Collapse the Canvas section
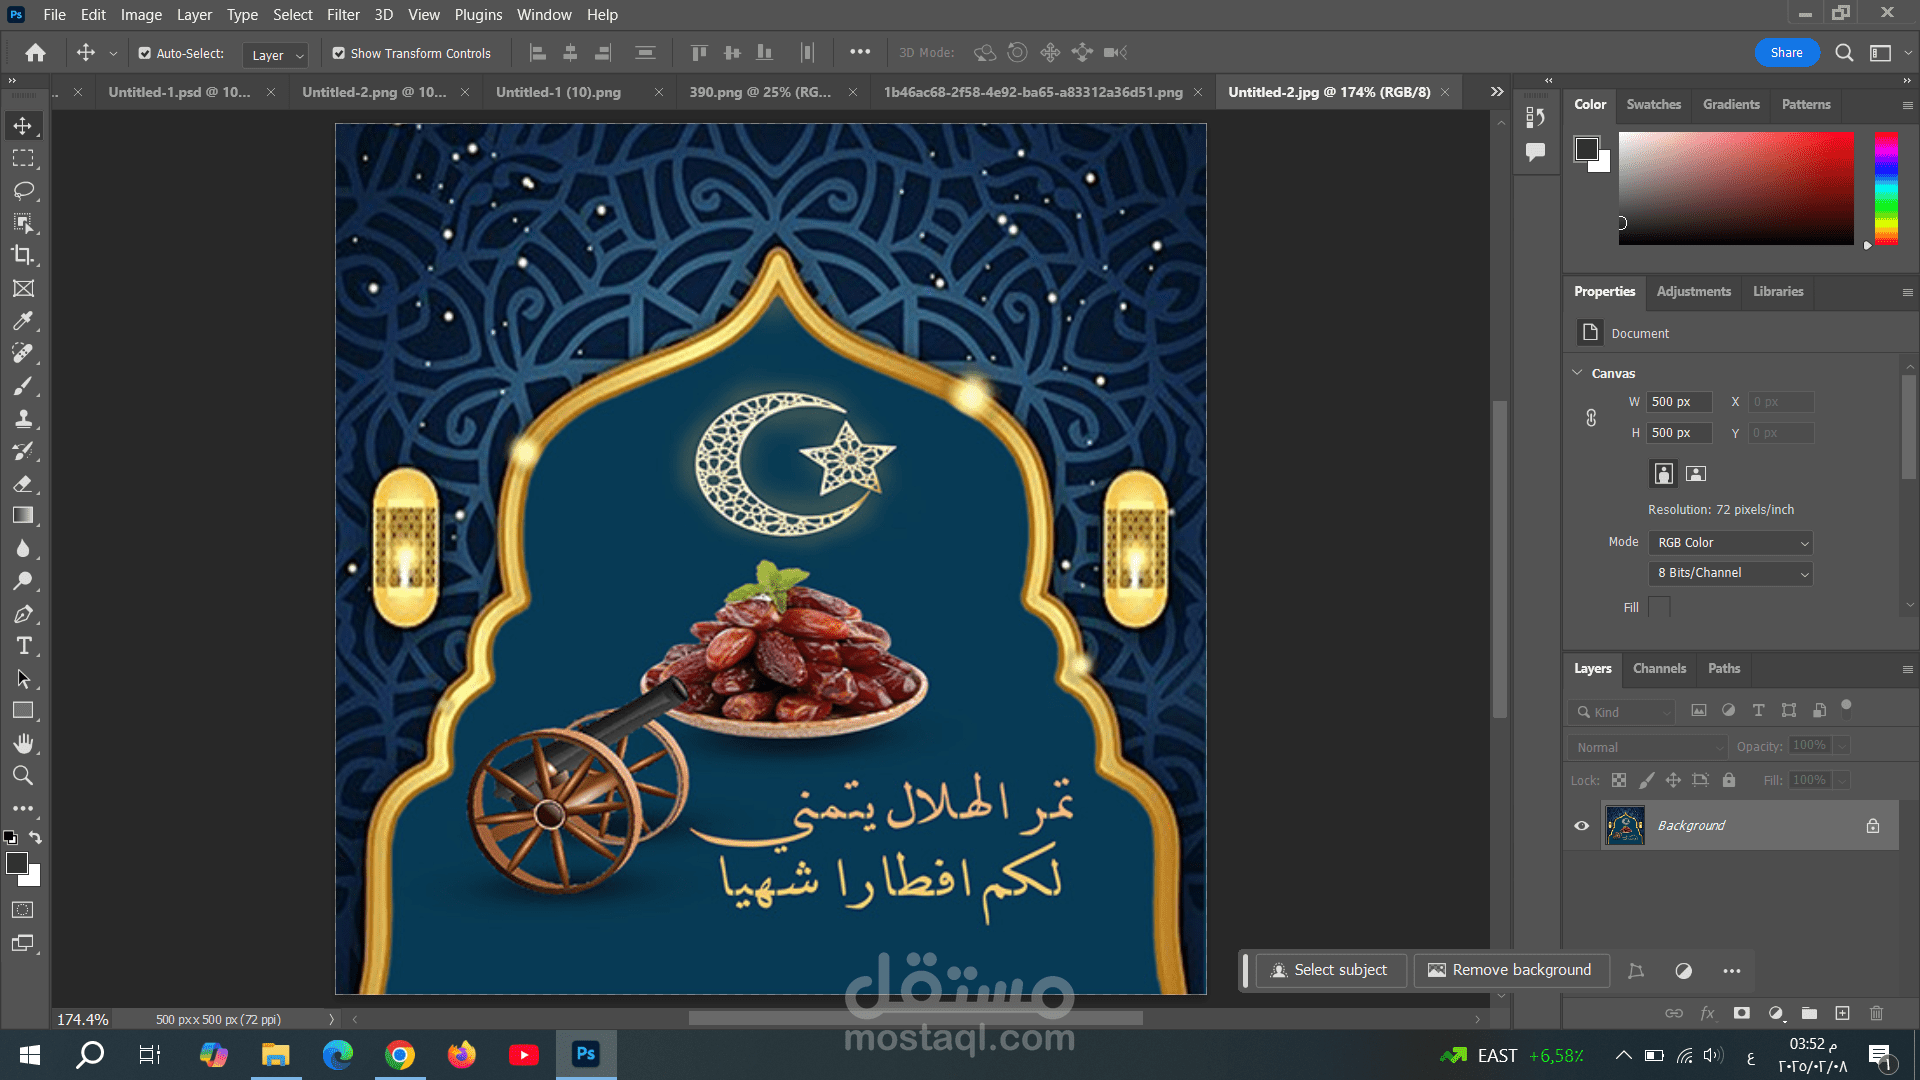Viewport: 1920px width, 1080px height. coord(1578,373)
